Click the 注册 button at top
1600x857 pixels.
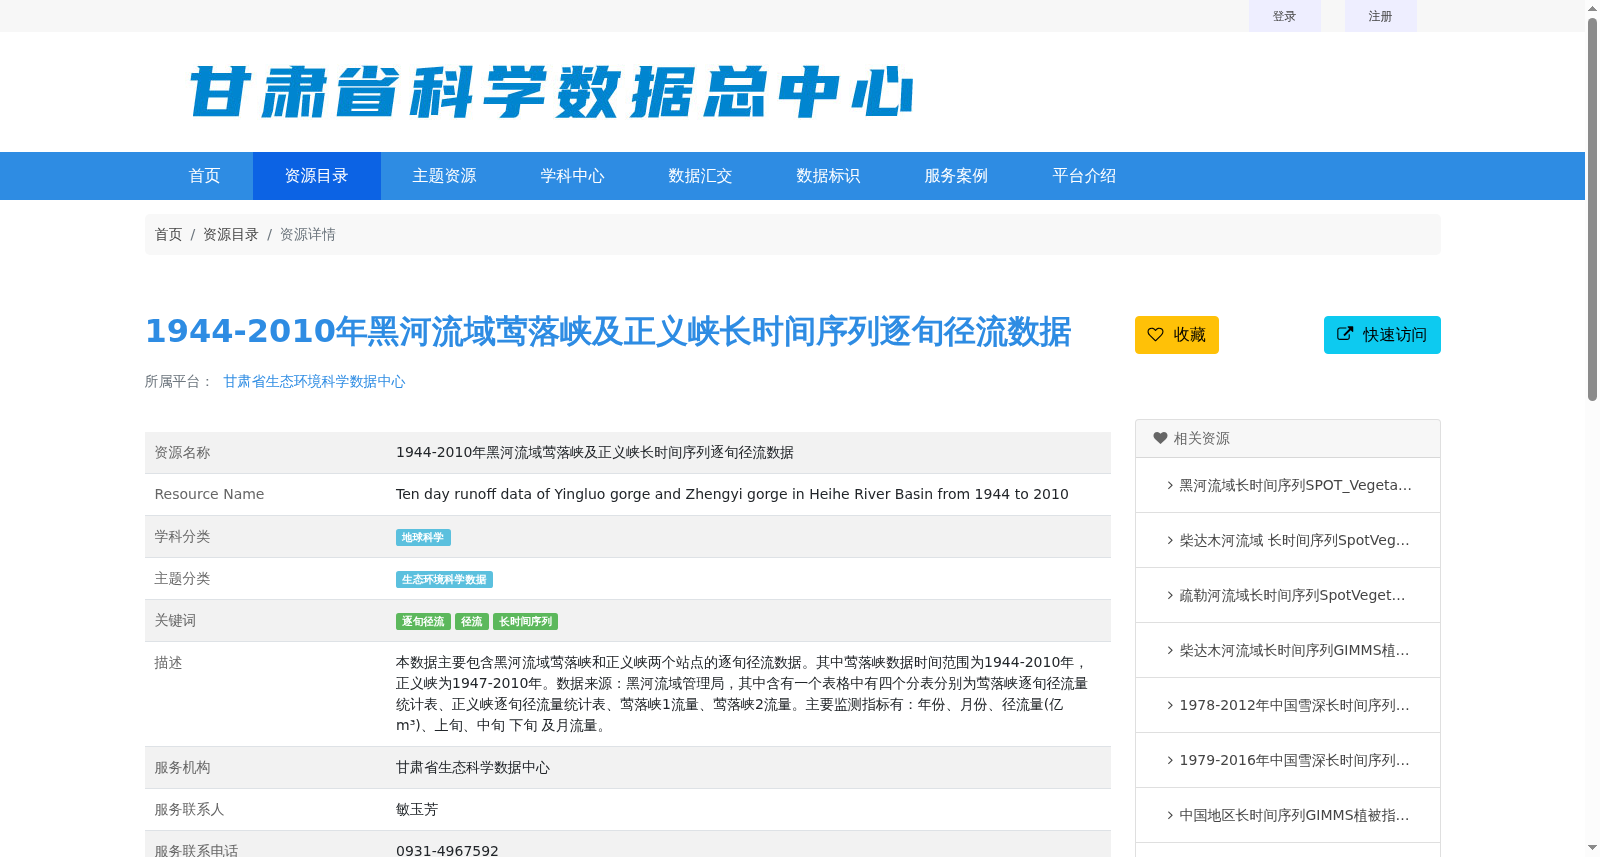click(x=1381, y=16)
